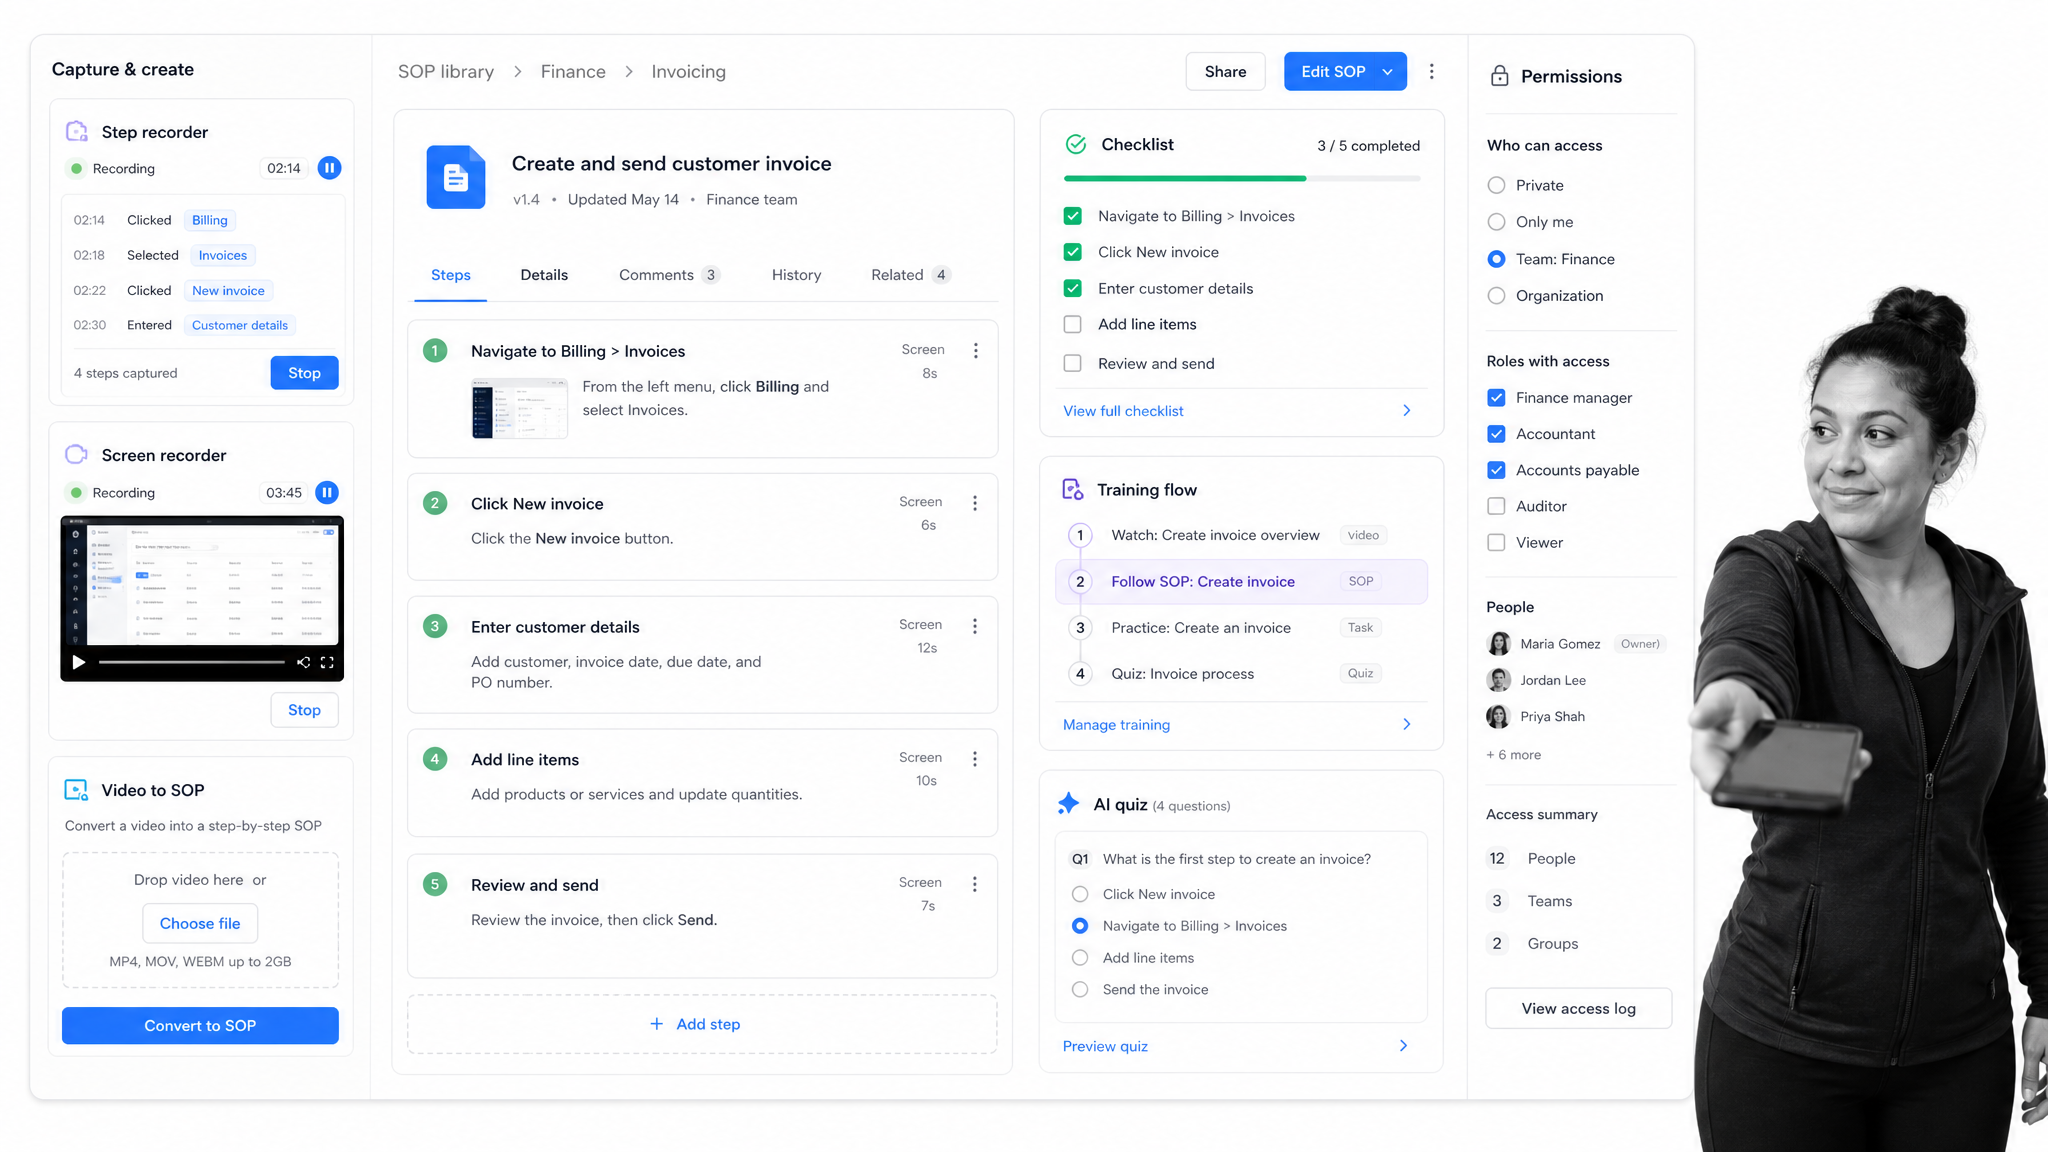2048x1152 pixels.
Task: Click the Permissions lock icon
Action: [1499, 76]
